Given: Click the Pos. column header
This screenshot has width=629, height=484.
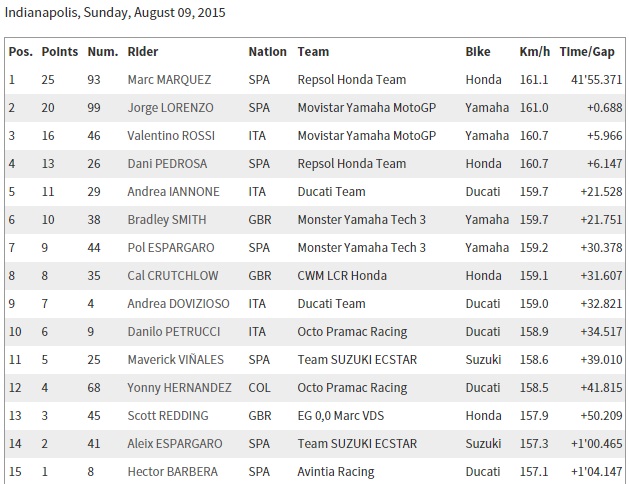Looking at the screenshot, I should point(21,52).
